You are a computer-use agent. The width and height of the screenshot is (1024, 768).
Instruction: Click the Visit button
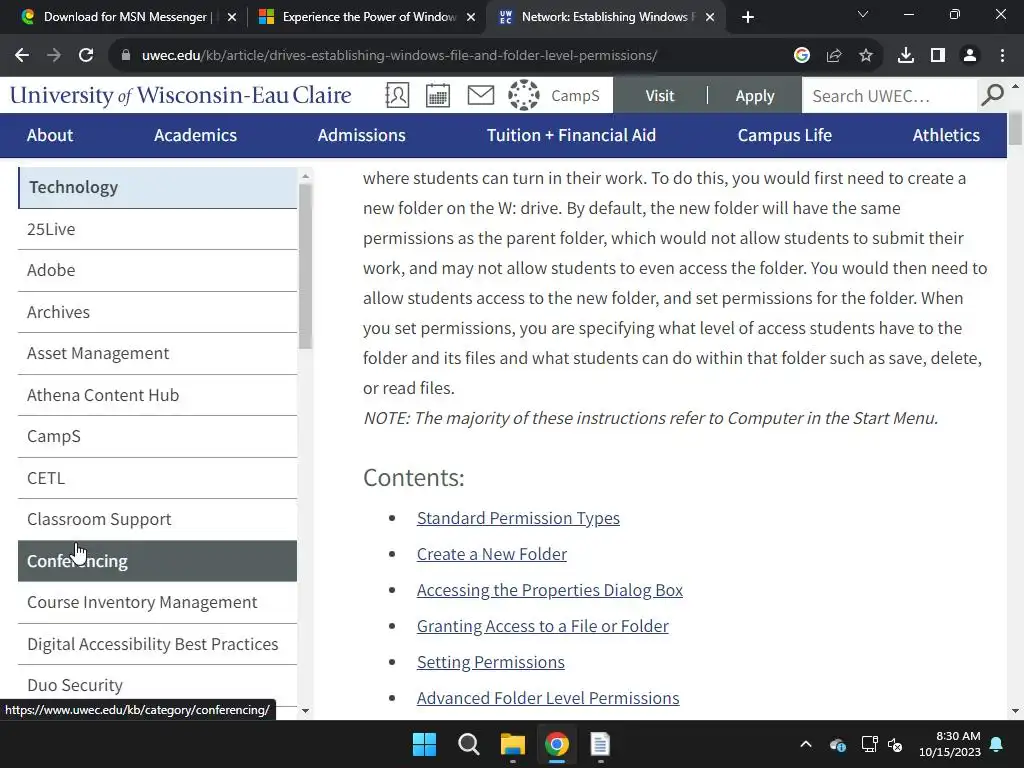point(660,95)
